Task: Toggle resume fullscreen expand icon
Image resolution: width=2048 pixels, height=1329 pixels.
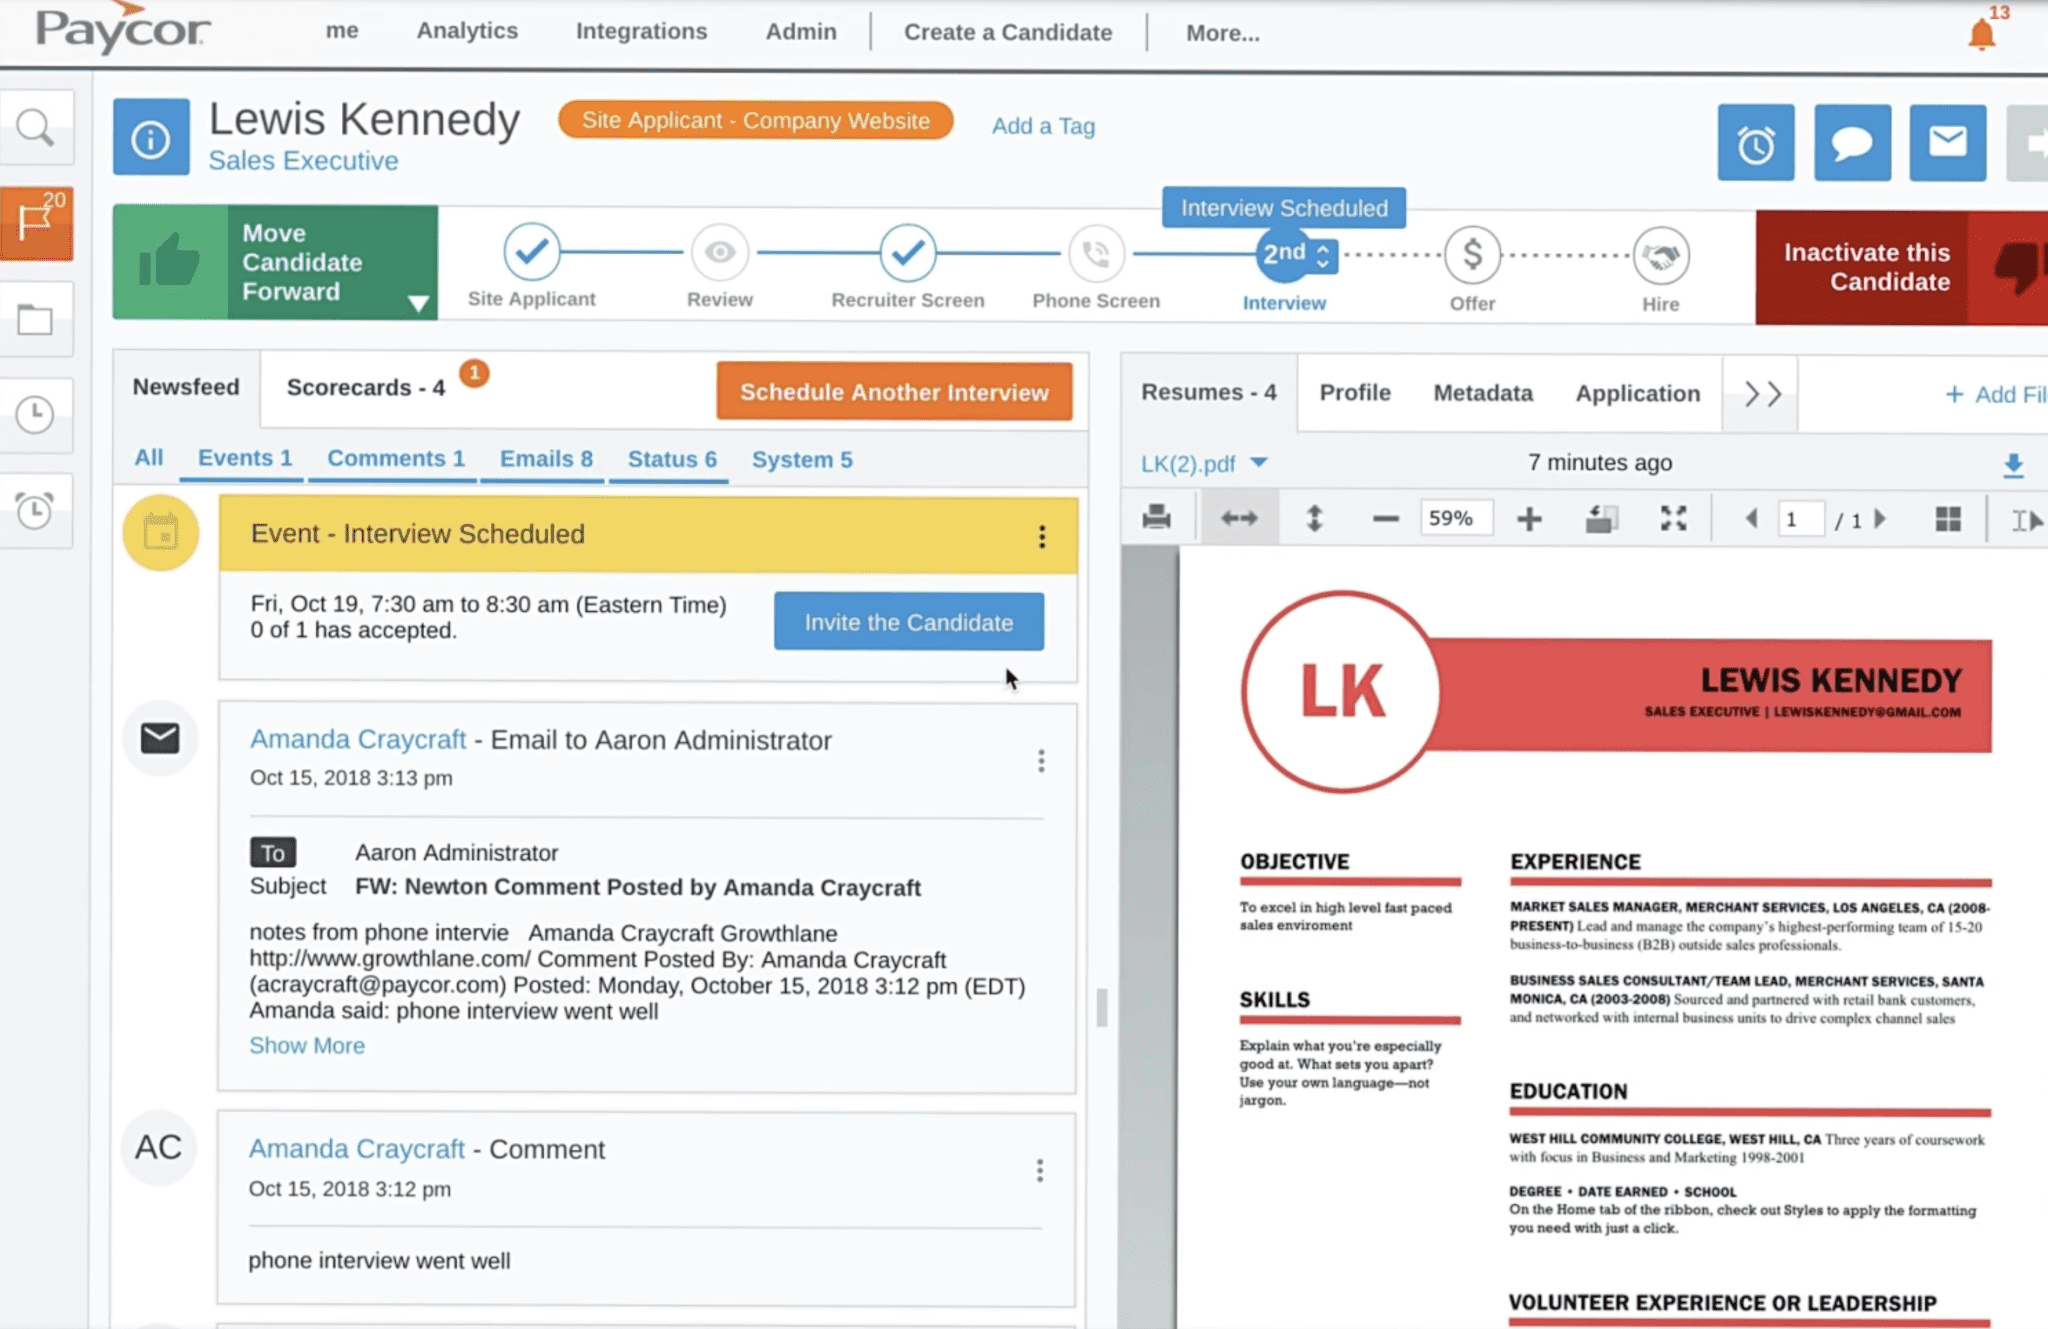Action: 1673,518
